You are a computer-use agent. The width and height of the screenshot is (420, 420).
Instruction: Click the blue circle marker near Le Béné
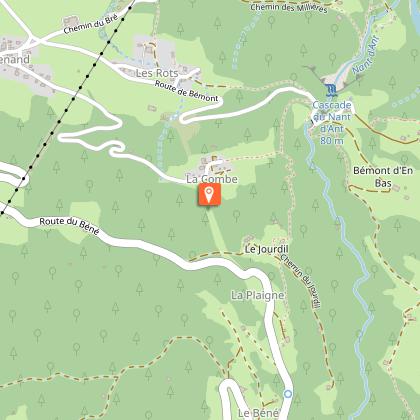point(288,394)
